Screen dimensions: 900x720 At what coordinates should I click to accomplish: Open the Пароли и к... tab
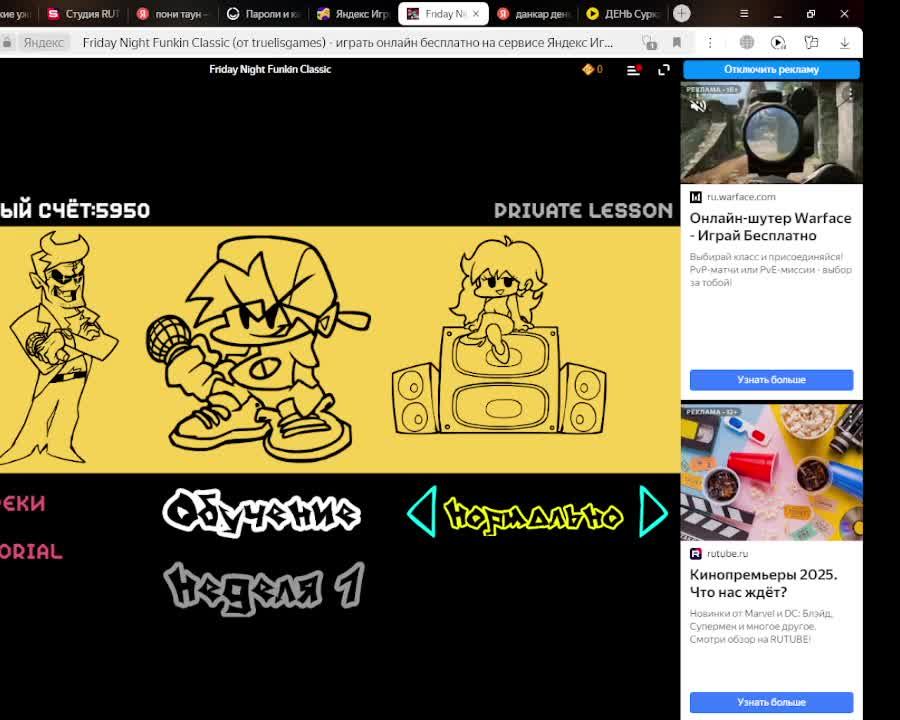coord(264,14)
